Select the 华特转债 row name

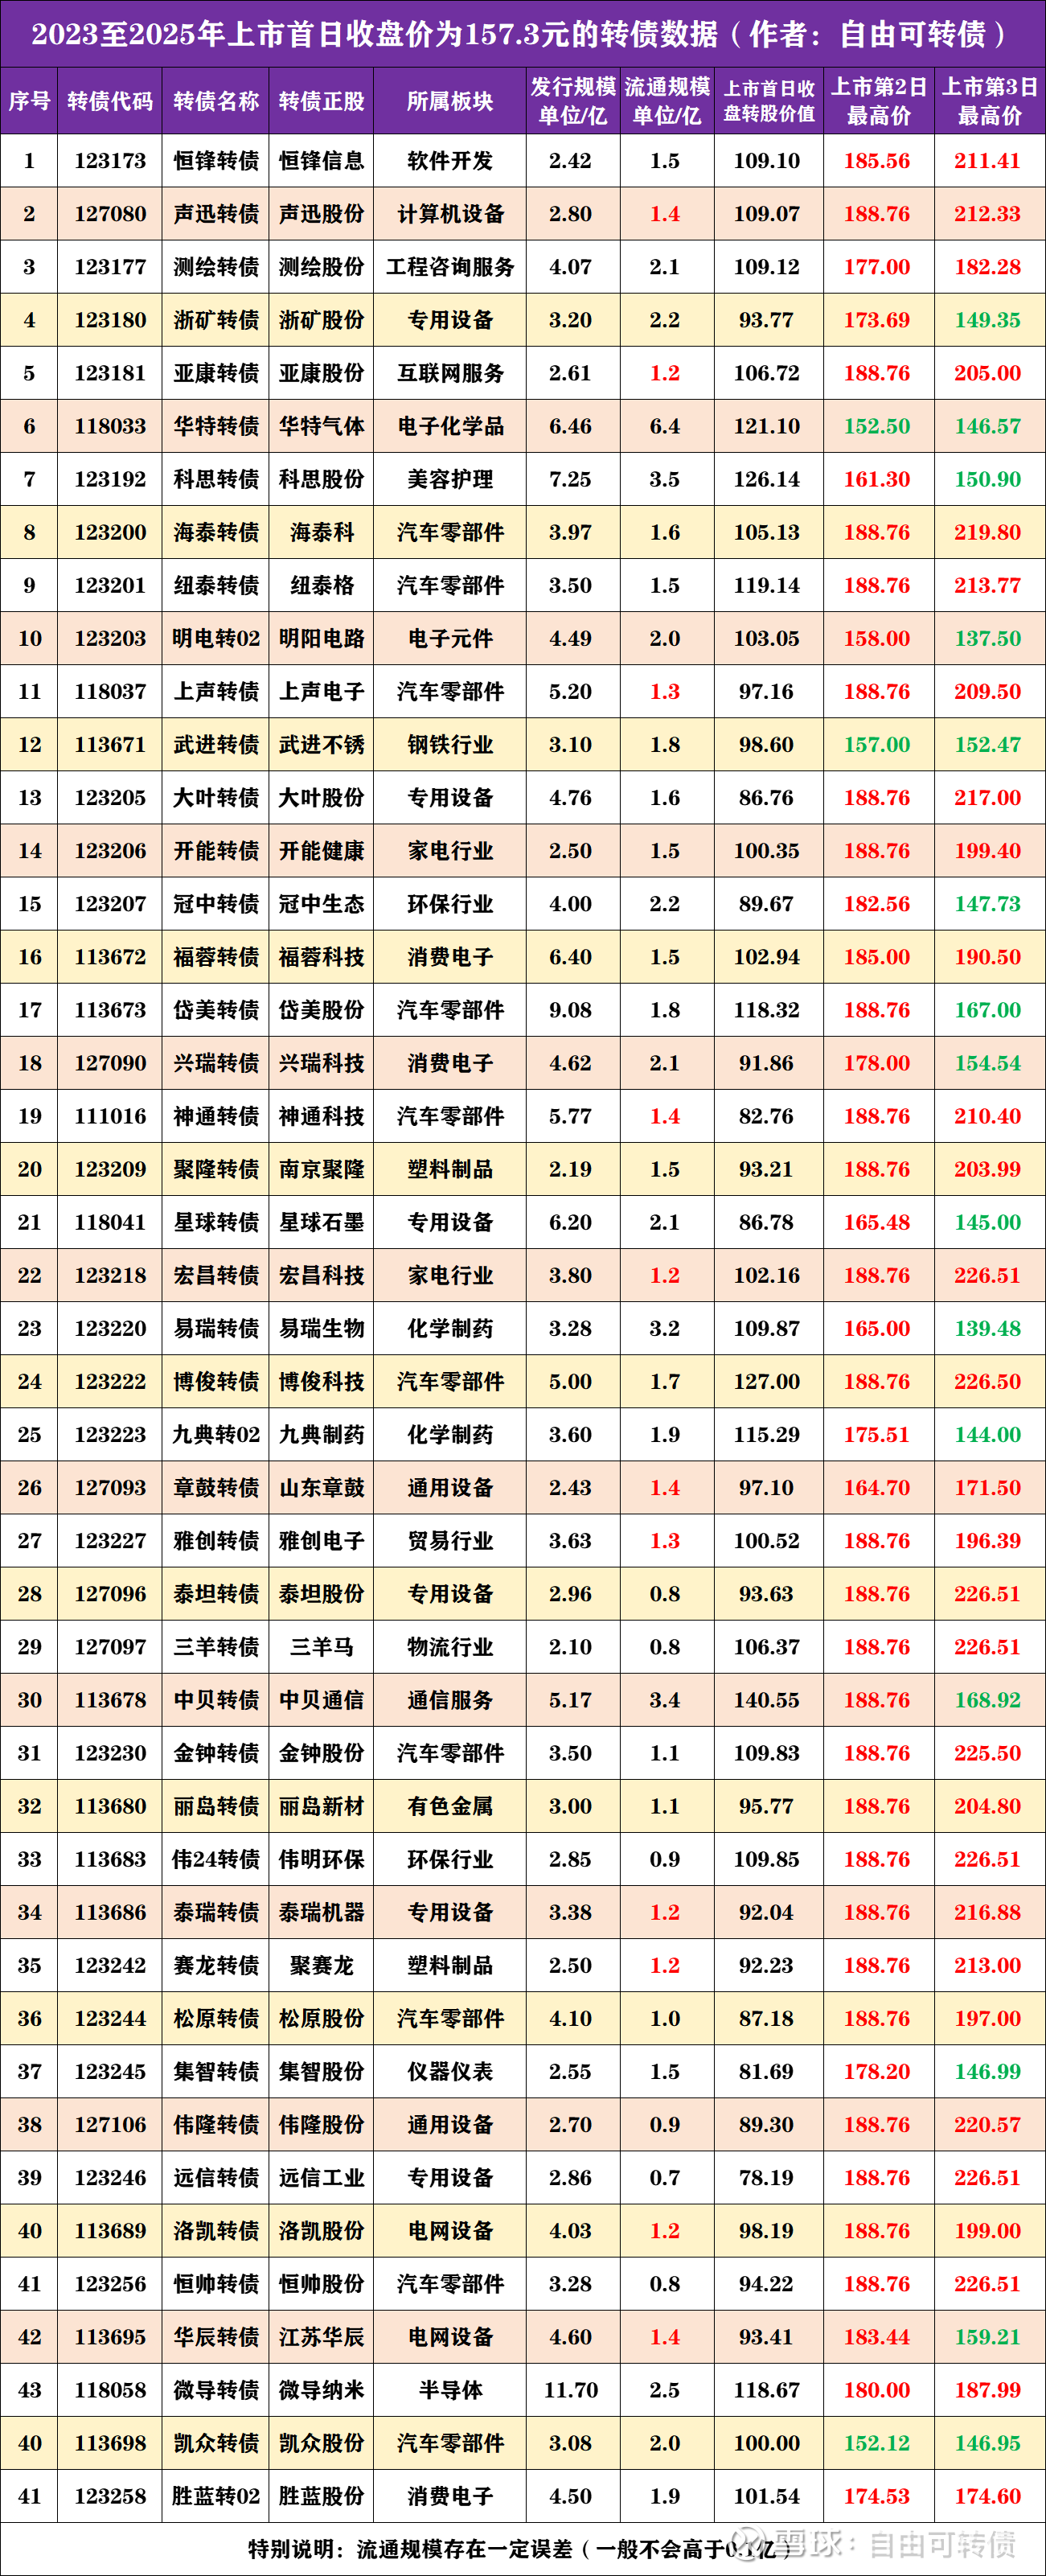coord(216,426)
